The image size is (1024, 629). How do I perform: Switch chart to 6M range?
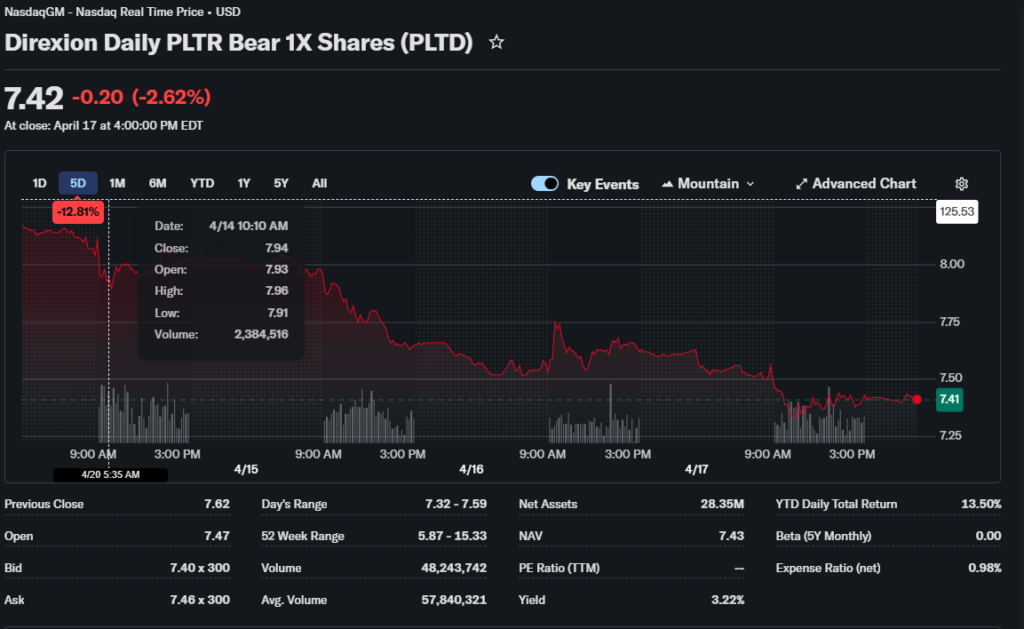point(157,183)
